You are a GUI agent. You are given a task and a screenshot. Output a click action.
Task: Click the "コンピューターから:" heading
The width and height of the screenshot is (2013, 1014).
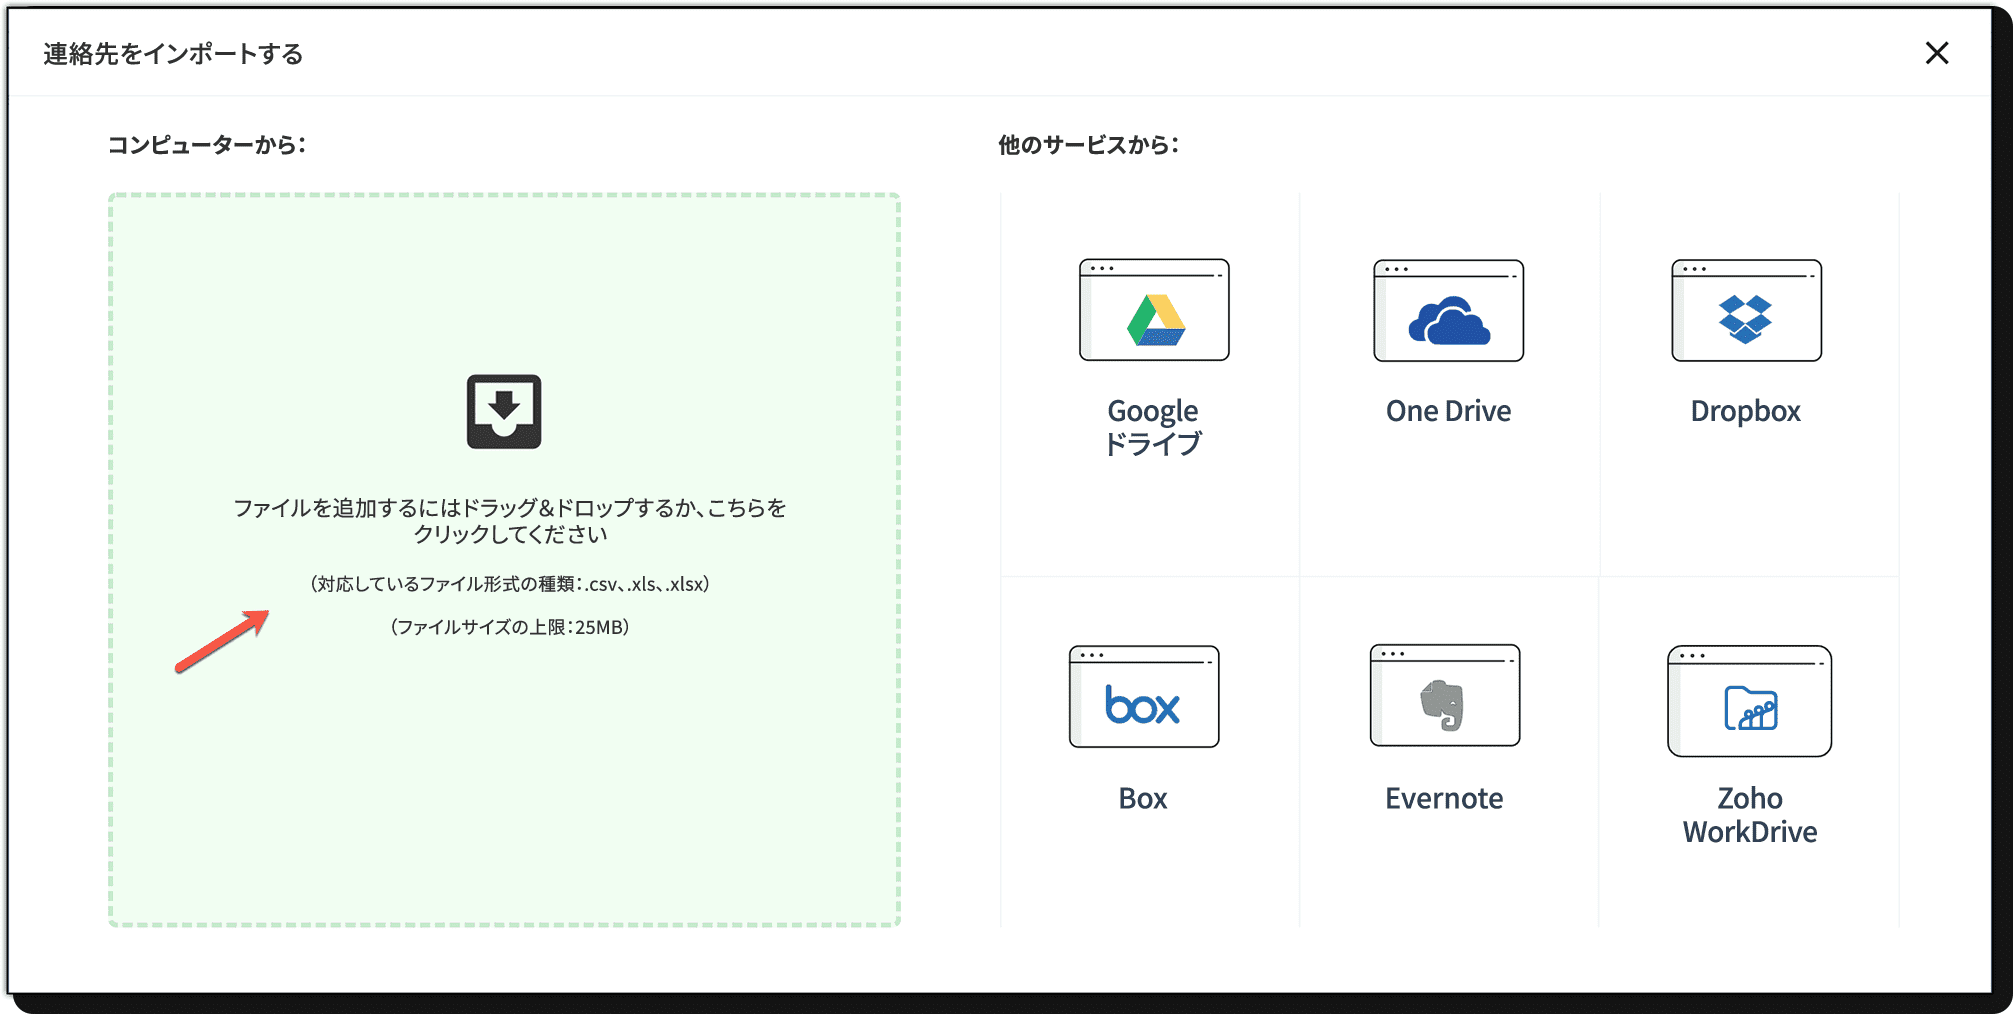[x=207, y=145]
